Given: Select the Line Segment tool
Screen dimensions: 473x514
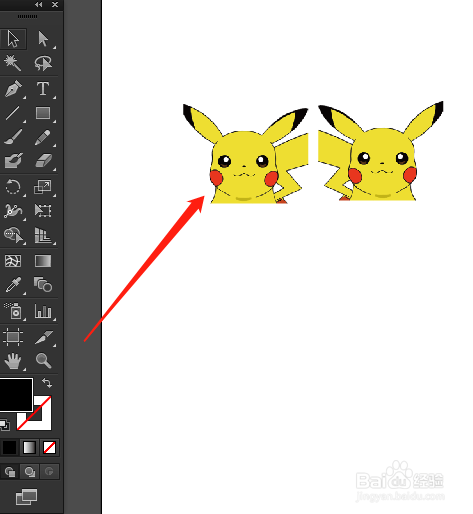Looking at the screenshot, I should 13,113.
